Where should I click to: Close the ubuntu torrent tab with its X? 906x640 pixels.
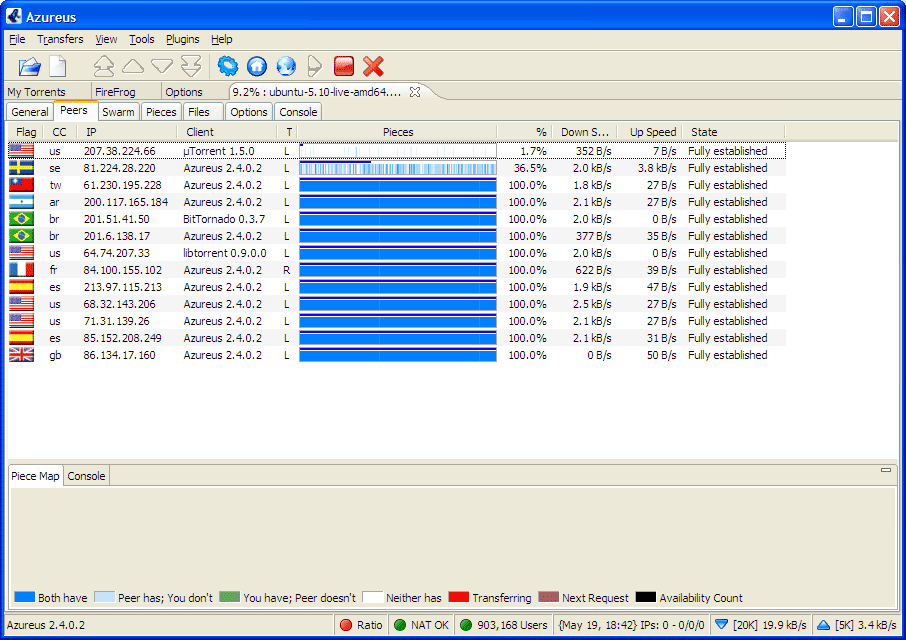(415, 92)
